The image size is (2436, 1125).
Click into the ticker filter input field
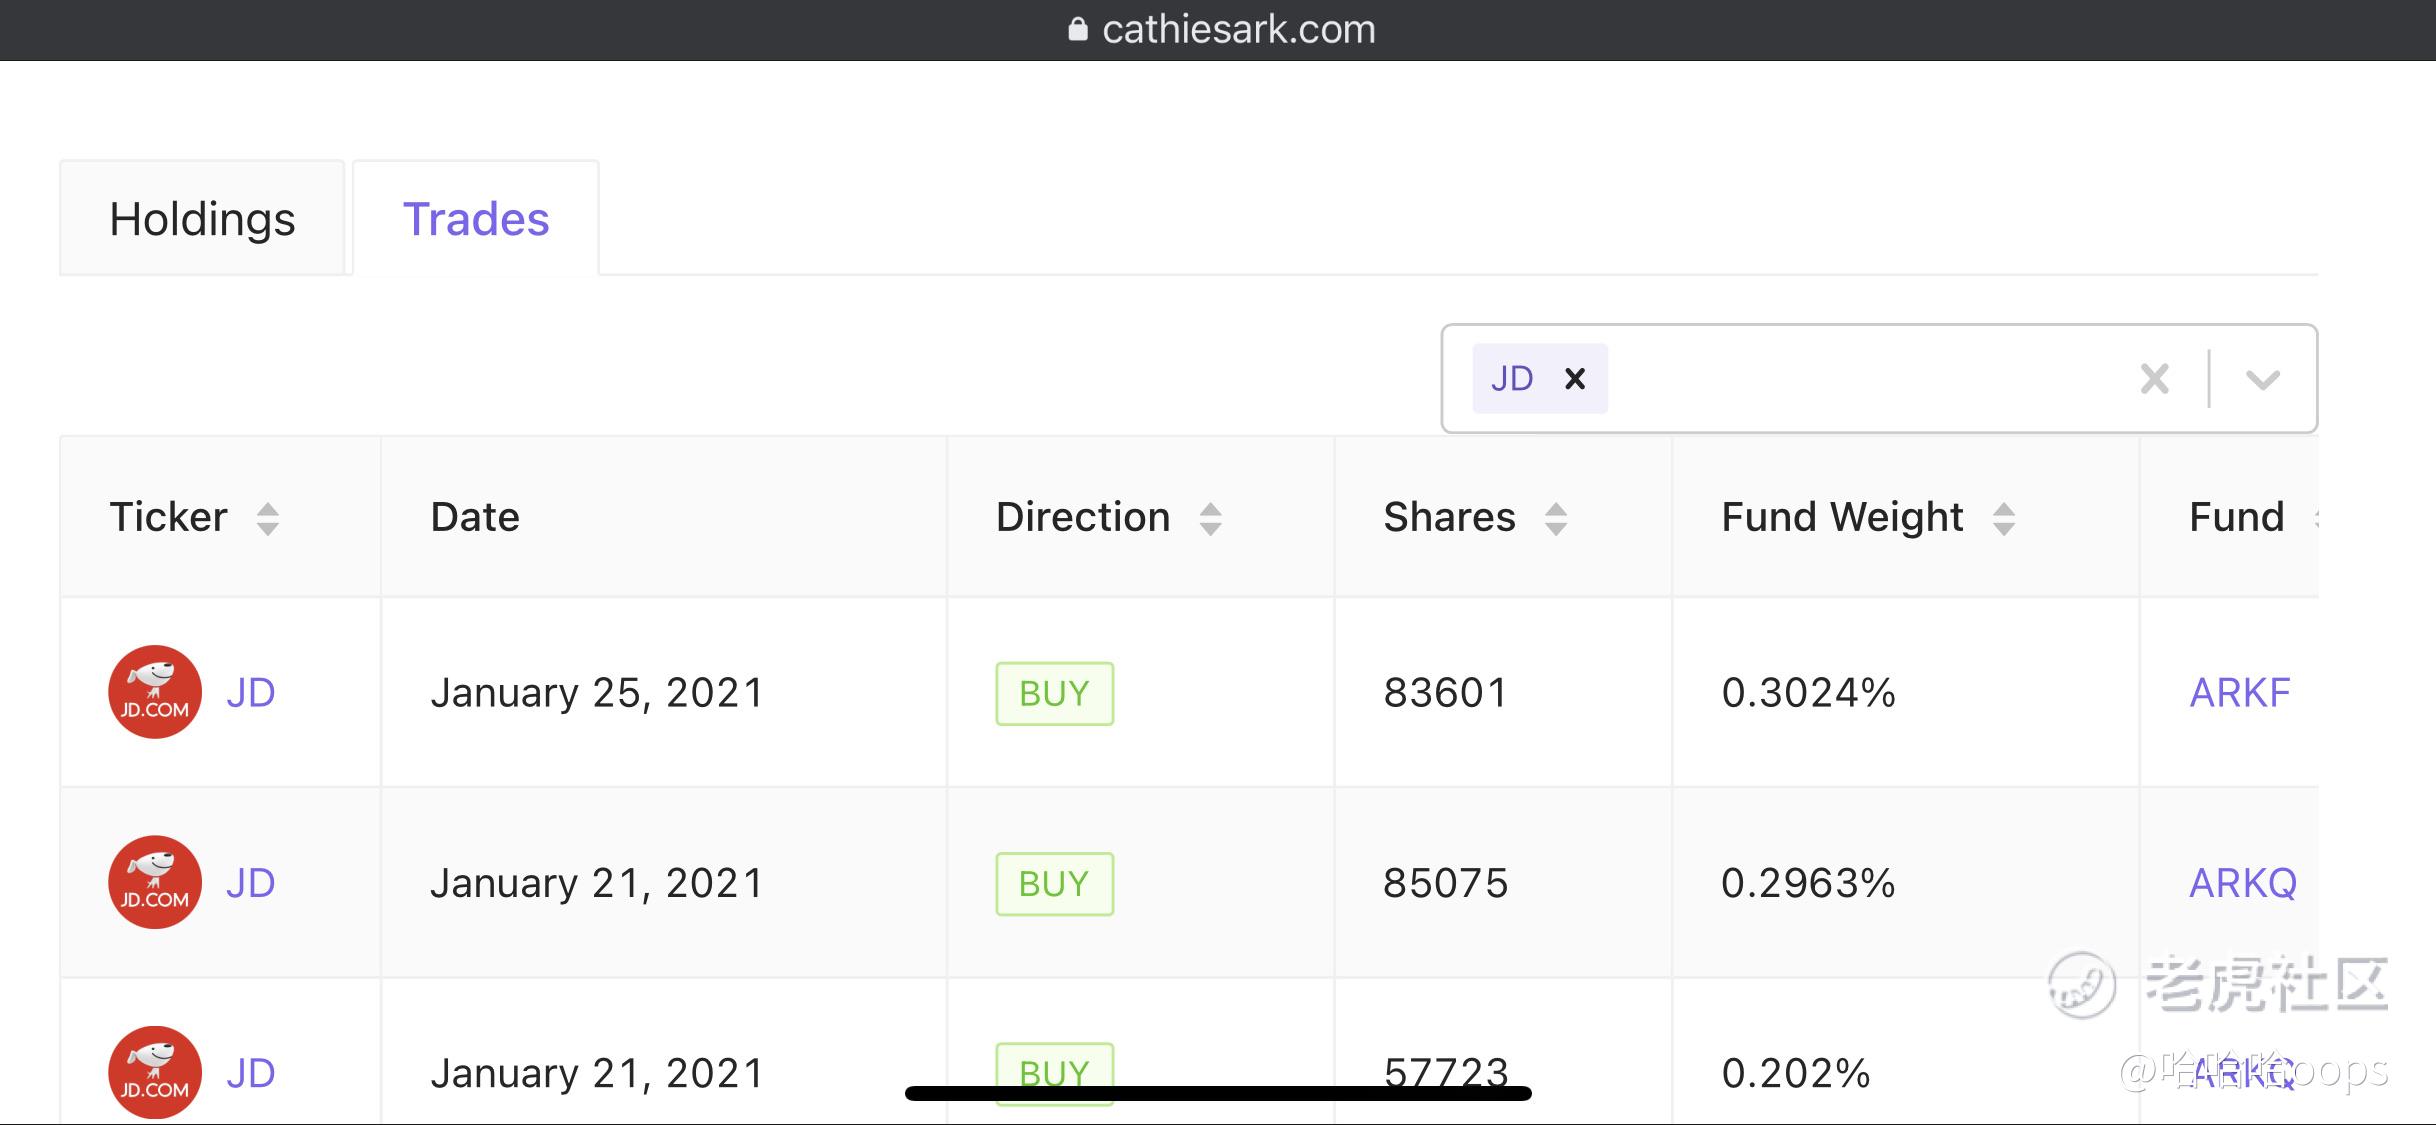click(x=1860, y=379)
